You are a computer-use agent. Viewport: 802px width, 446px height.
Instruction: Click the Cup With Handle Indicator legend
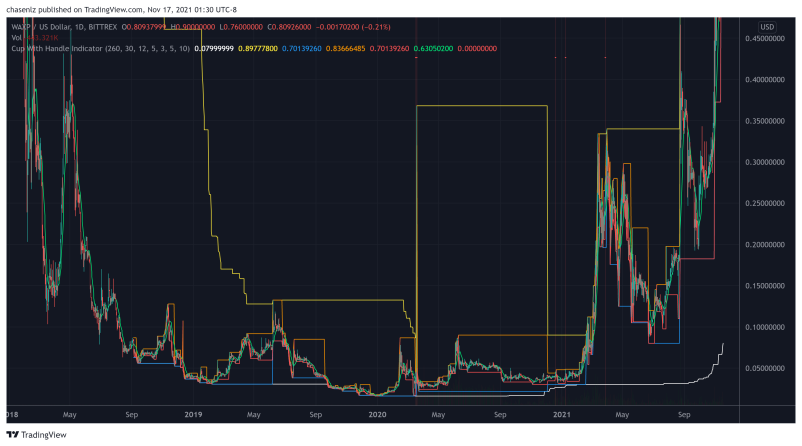coord(100,48)
